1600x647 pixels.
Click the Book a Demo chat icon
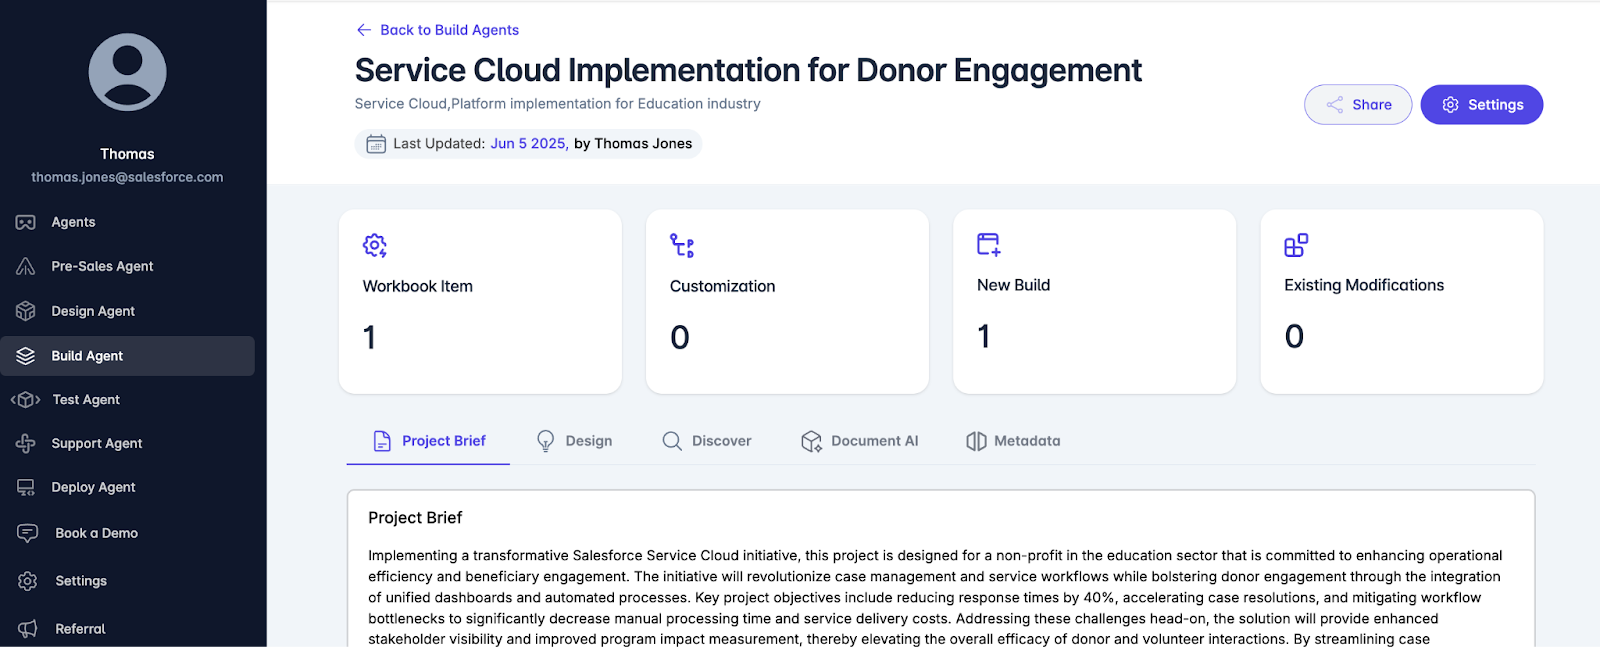28,533
